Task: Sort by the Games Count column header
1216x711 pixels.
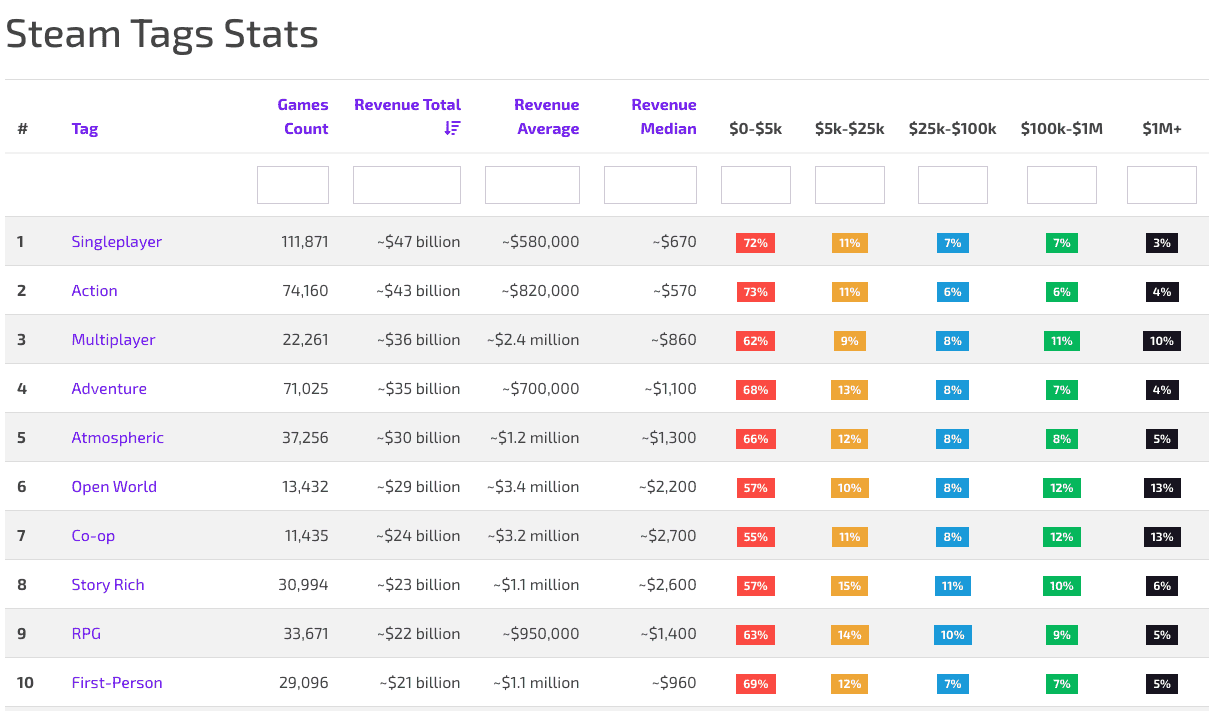Action: (303, 116)
